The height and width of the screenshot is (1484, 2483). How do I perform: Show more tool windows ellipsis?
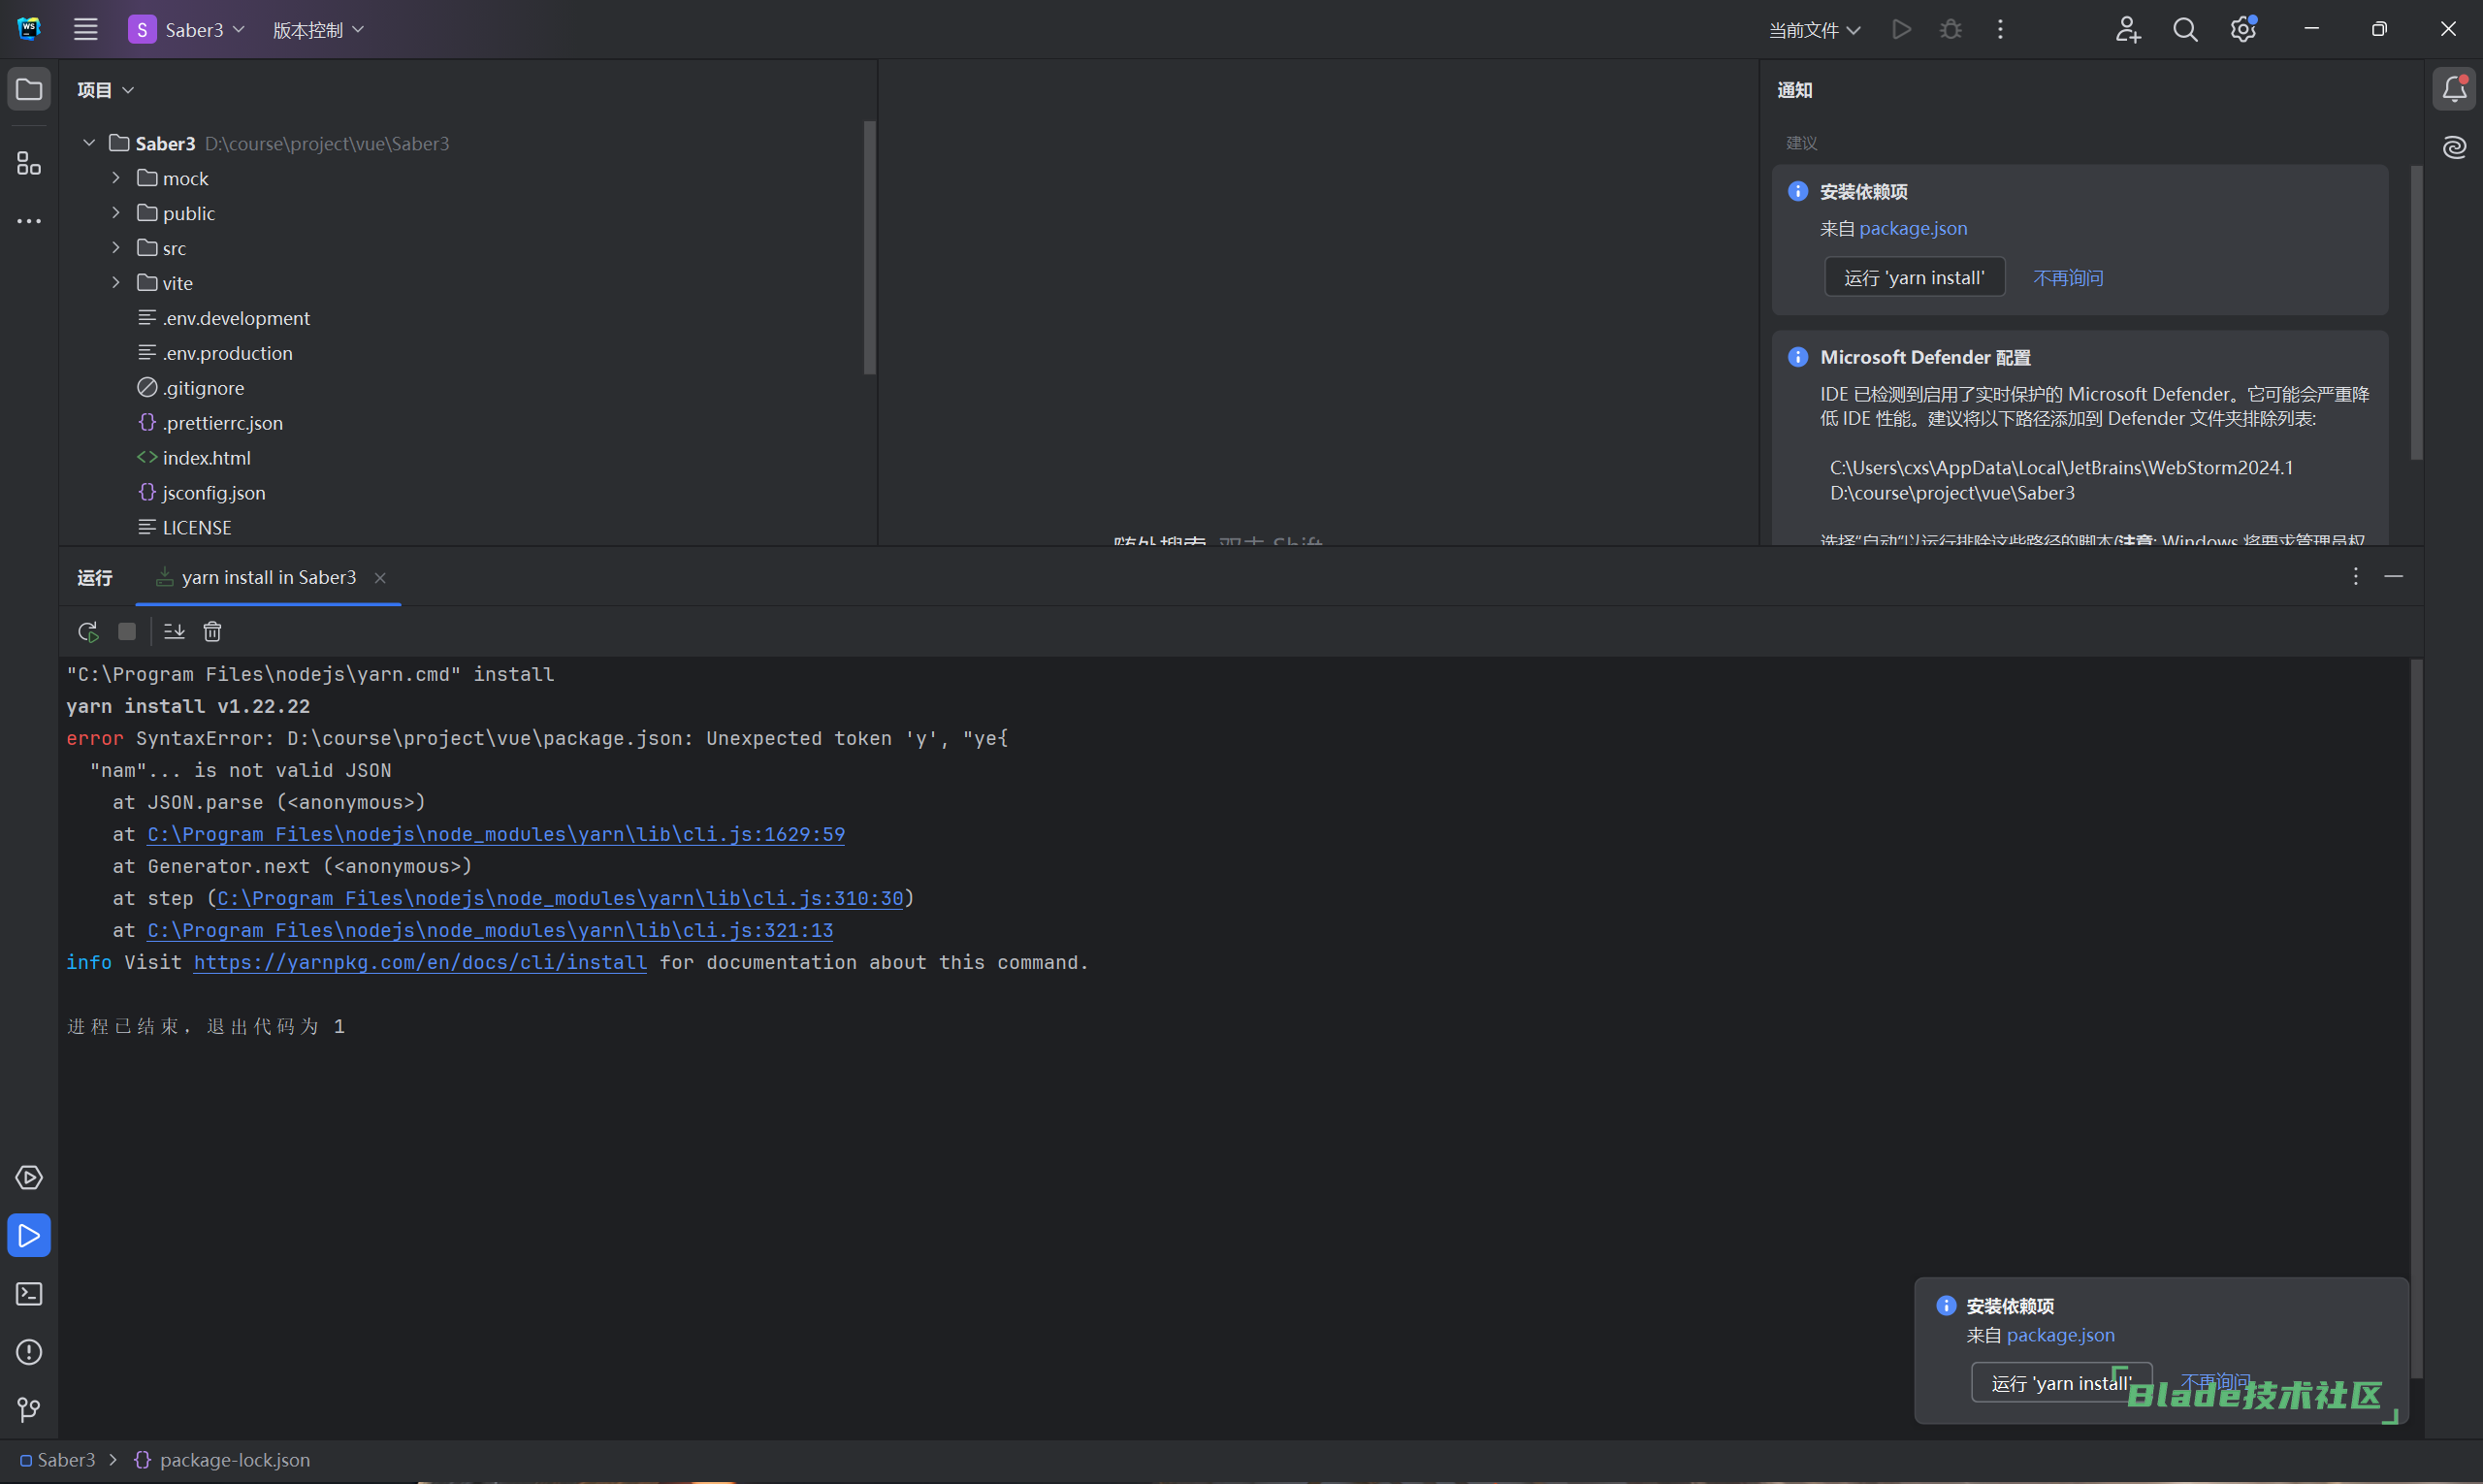click(x=29, y=221)
